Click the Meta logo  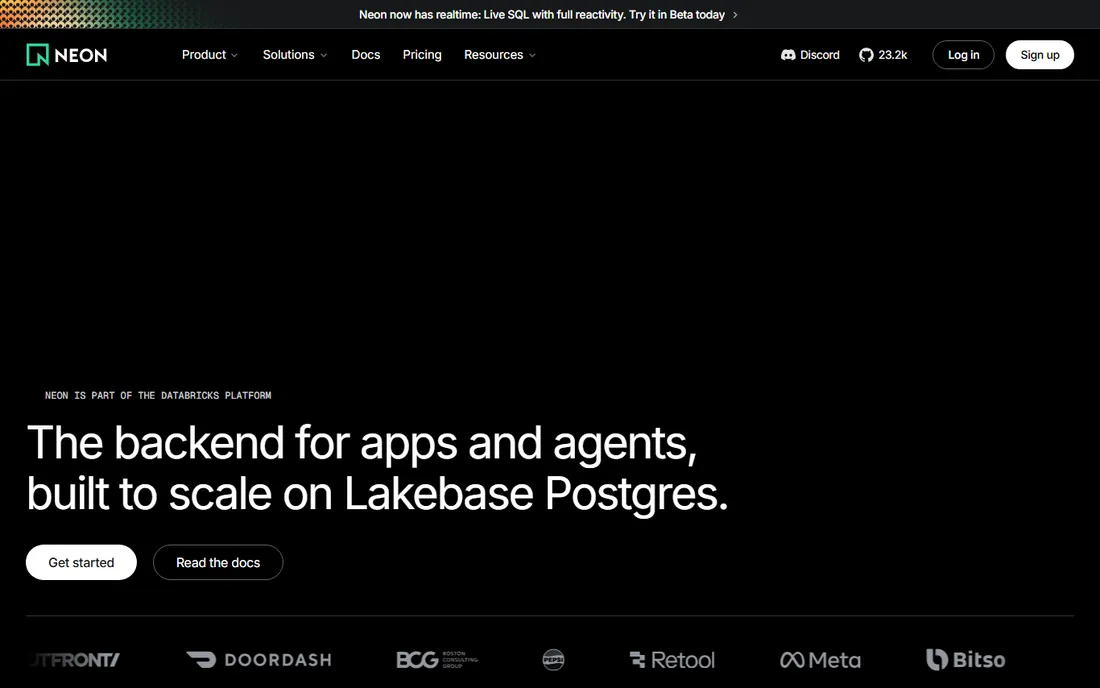pos(820,659)
